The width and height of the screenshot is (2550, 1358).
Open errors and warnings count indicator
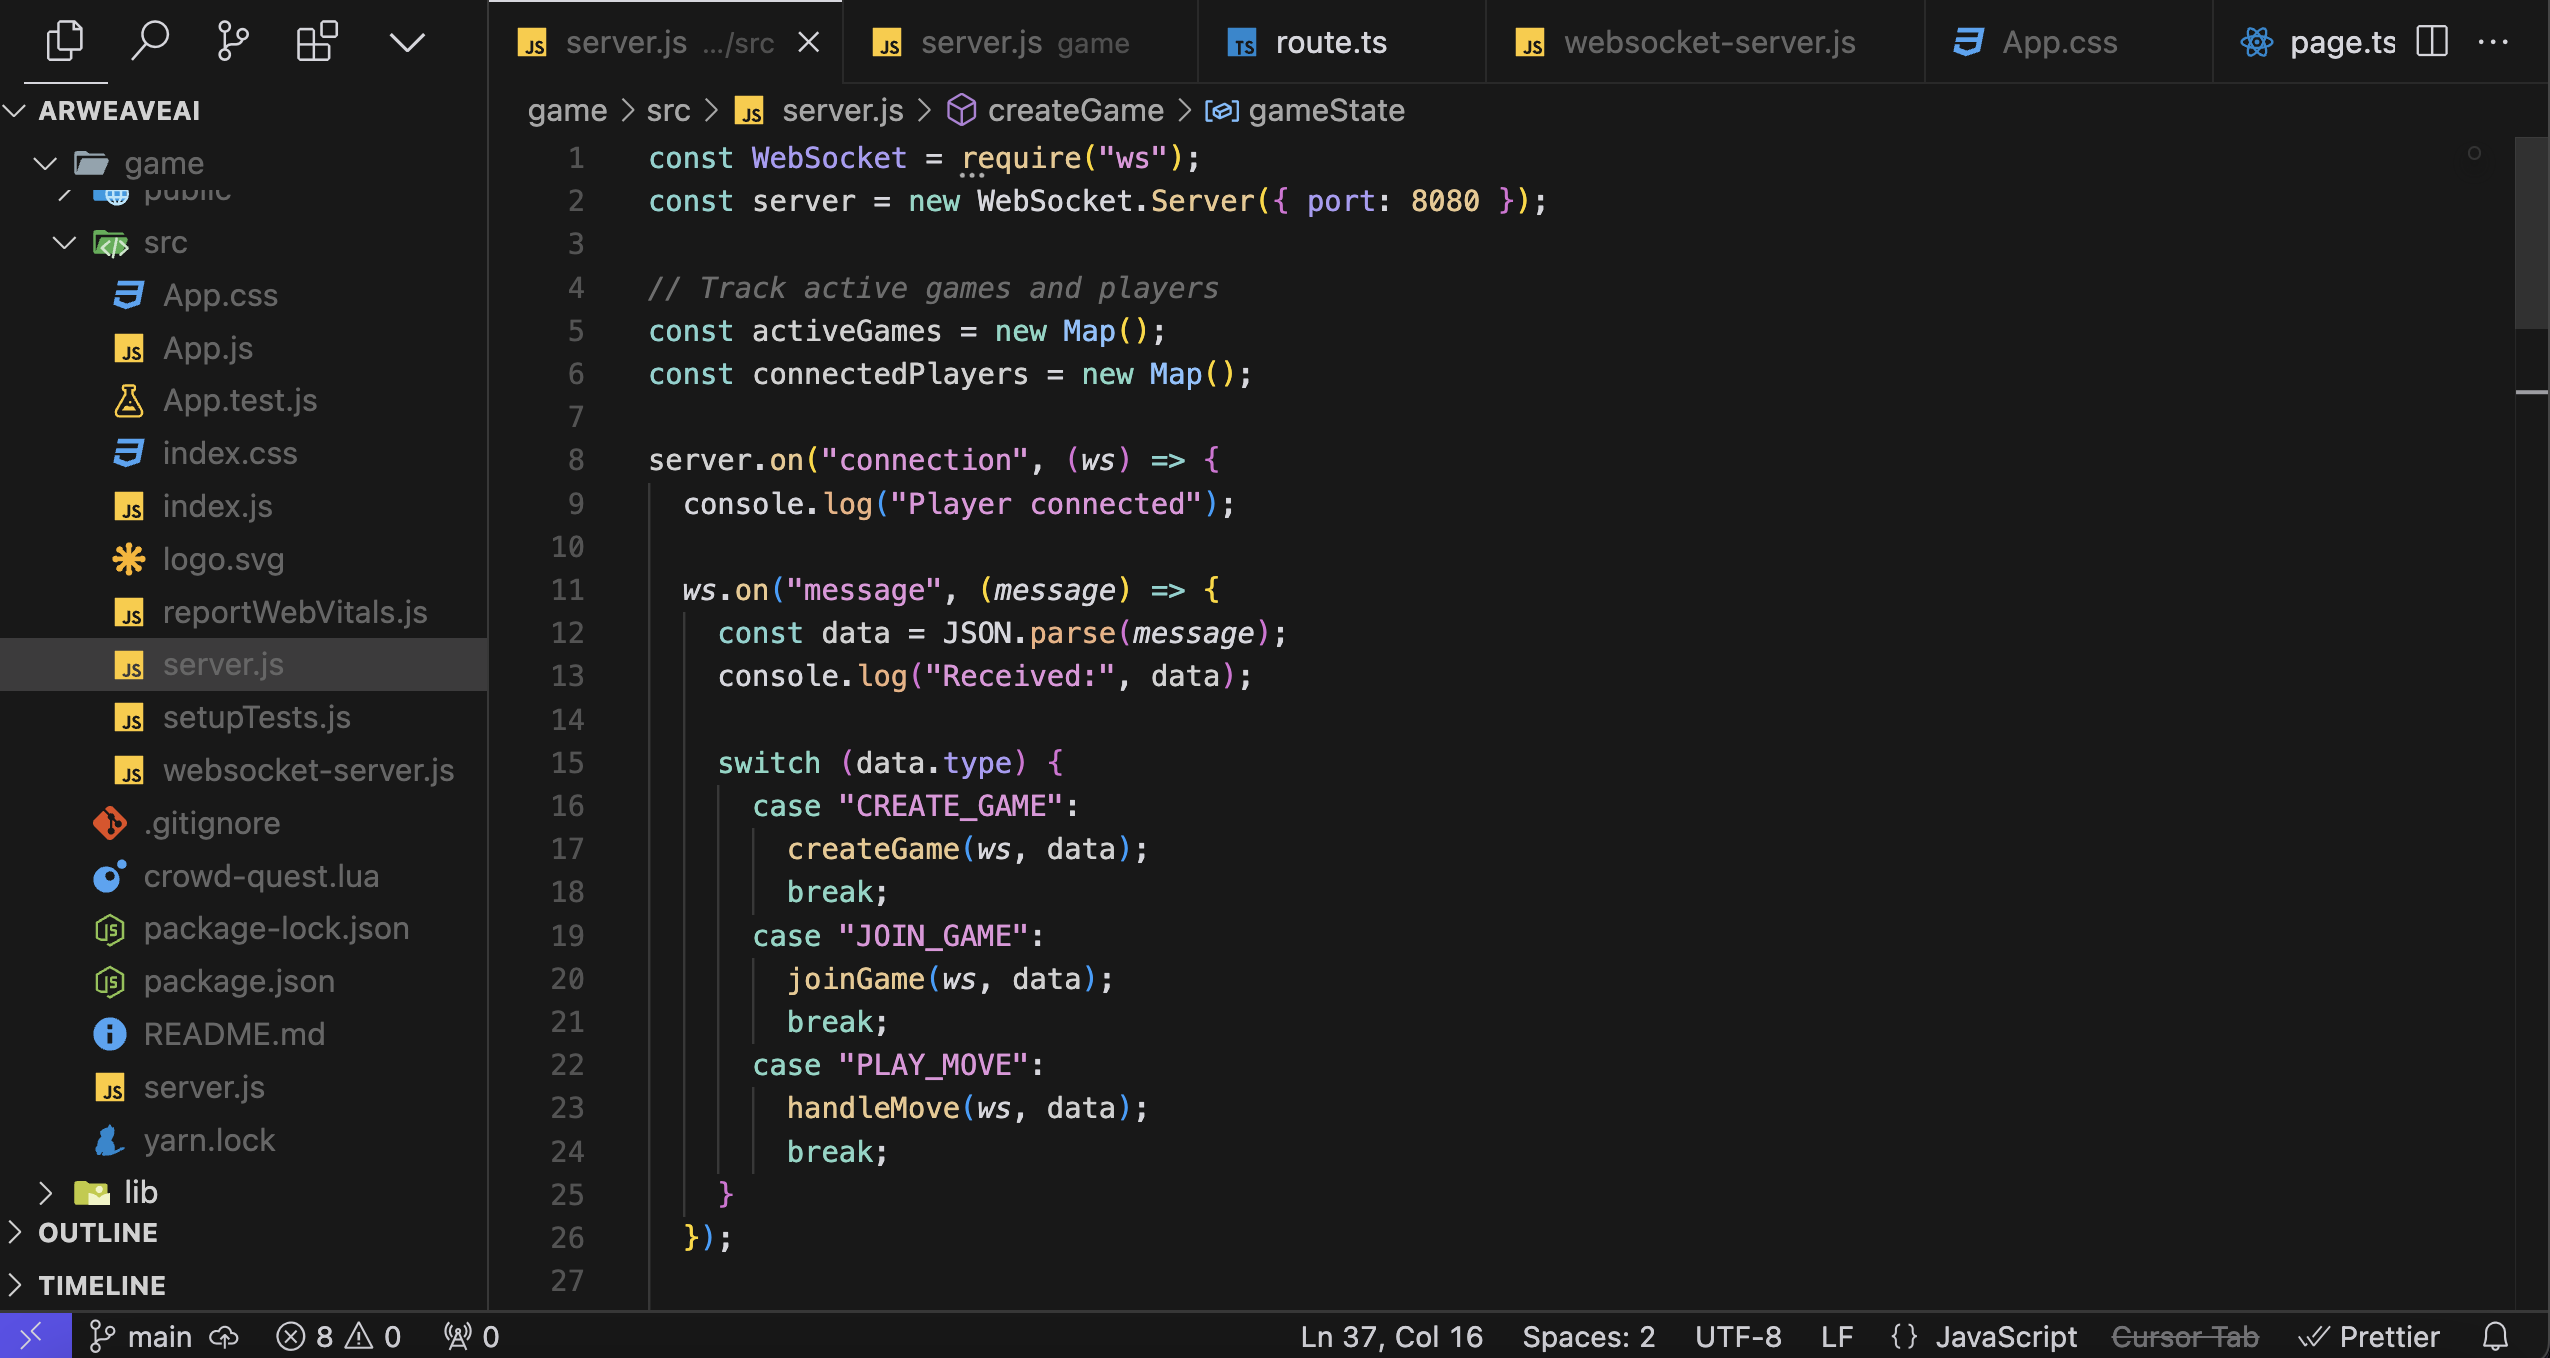[x=338, y=1336]
